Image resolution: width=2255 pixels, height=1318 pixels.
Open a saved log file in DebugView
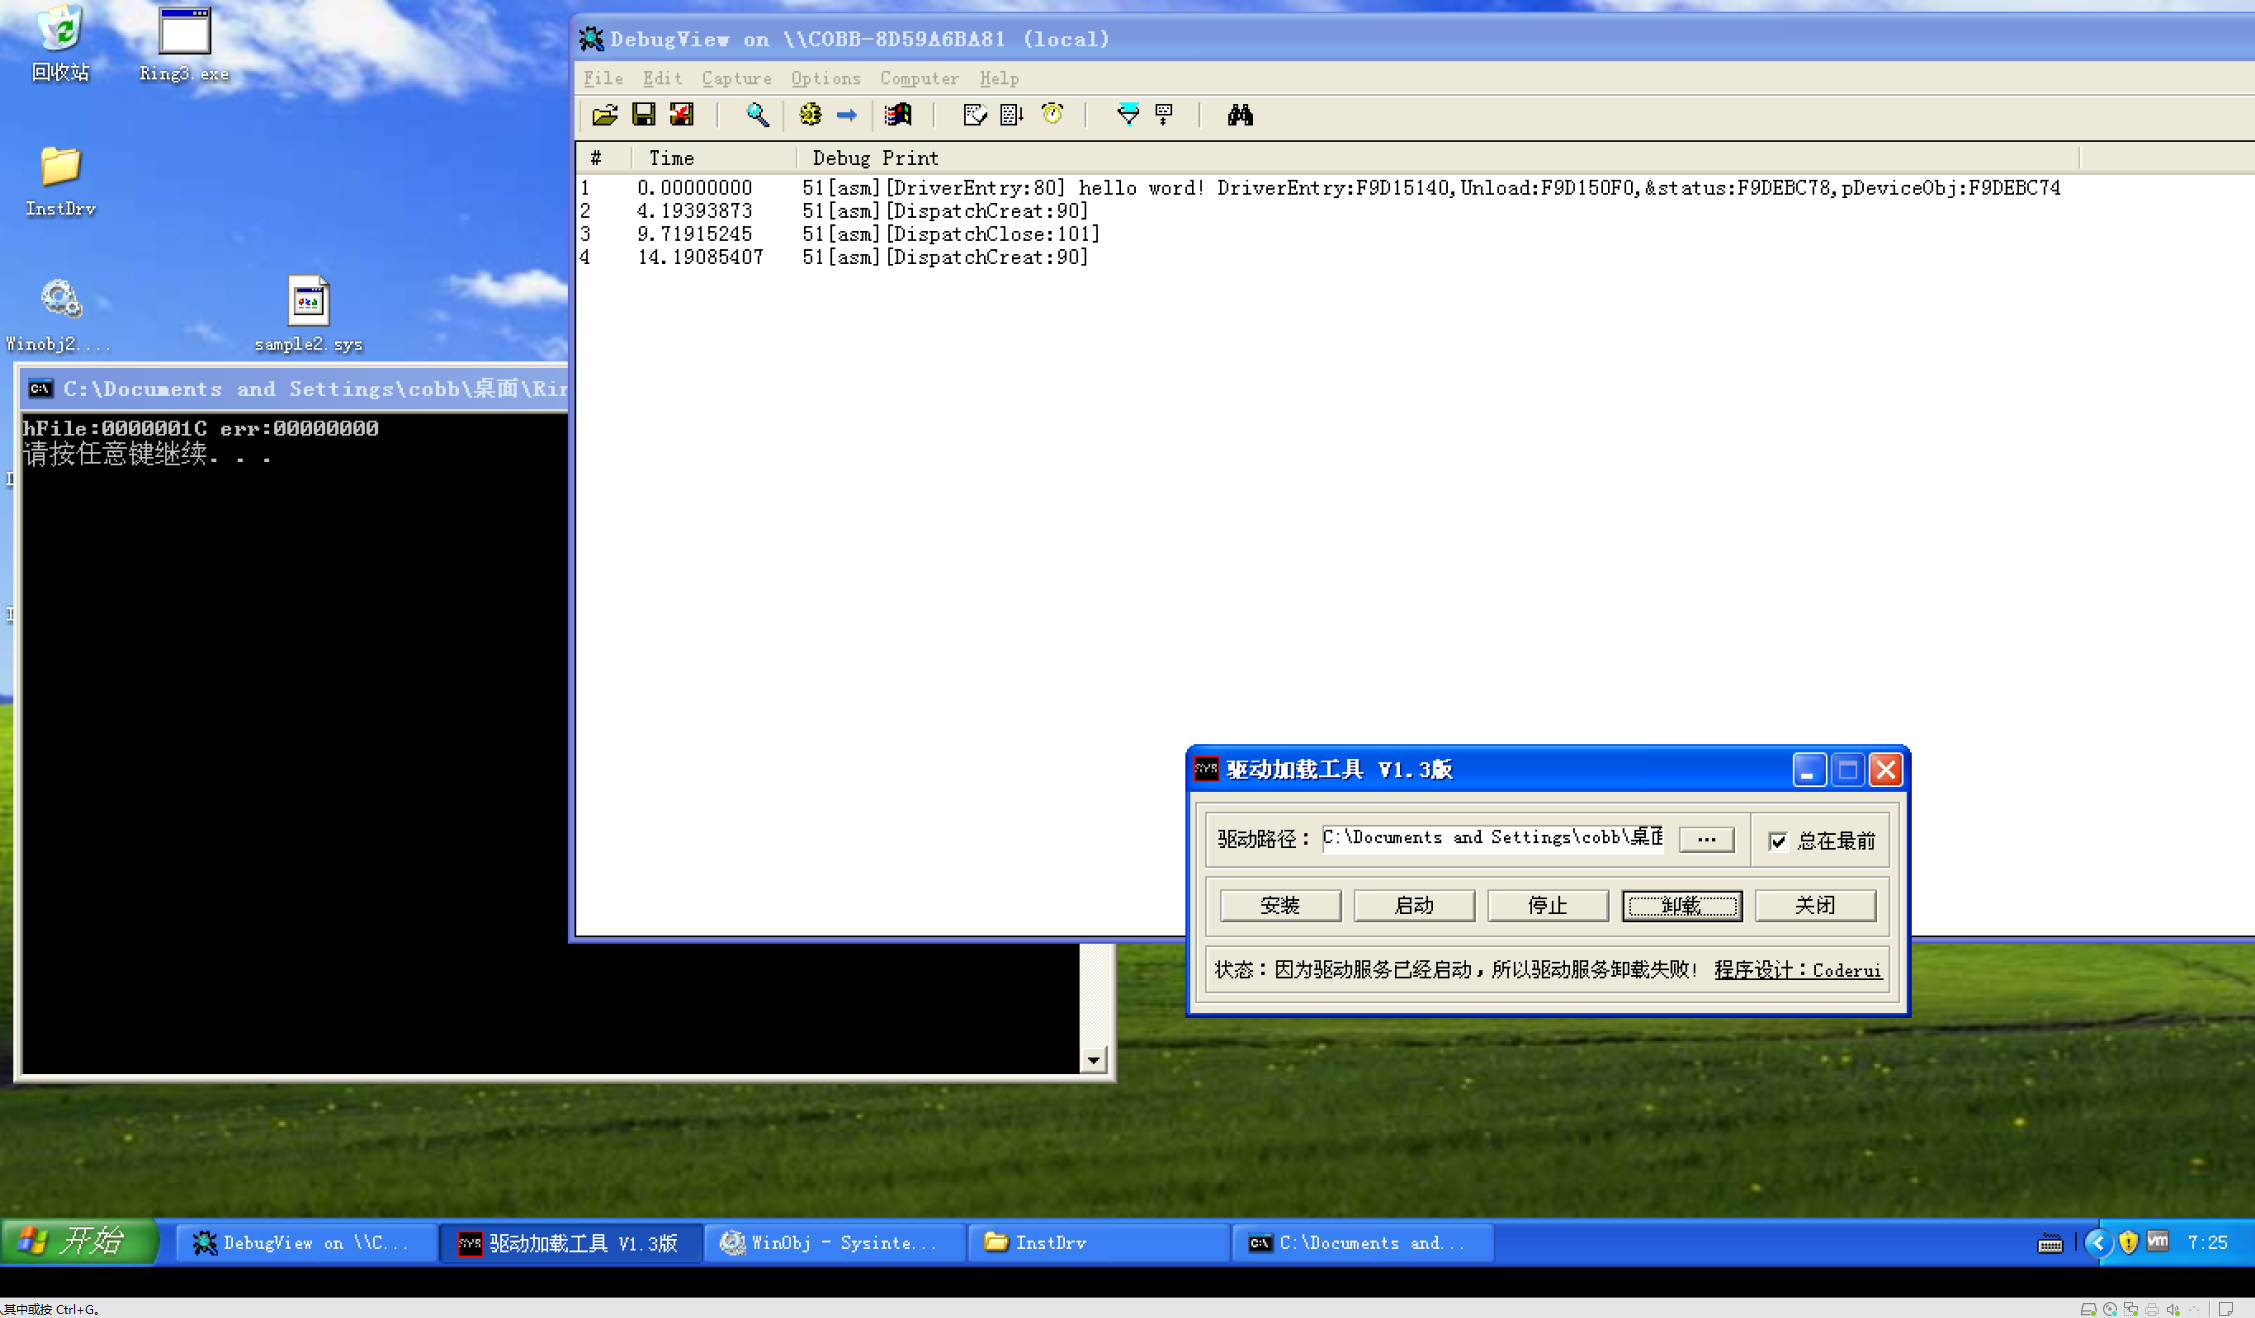point(604,115)
